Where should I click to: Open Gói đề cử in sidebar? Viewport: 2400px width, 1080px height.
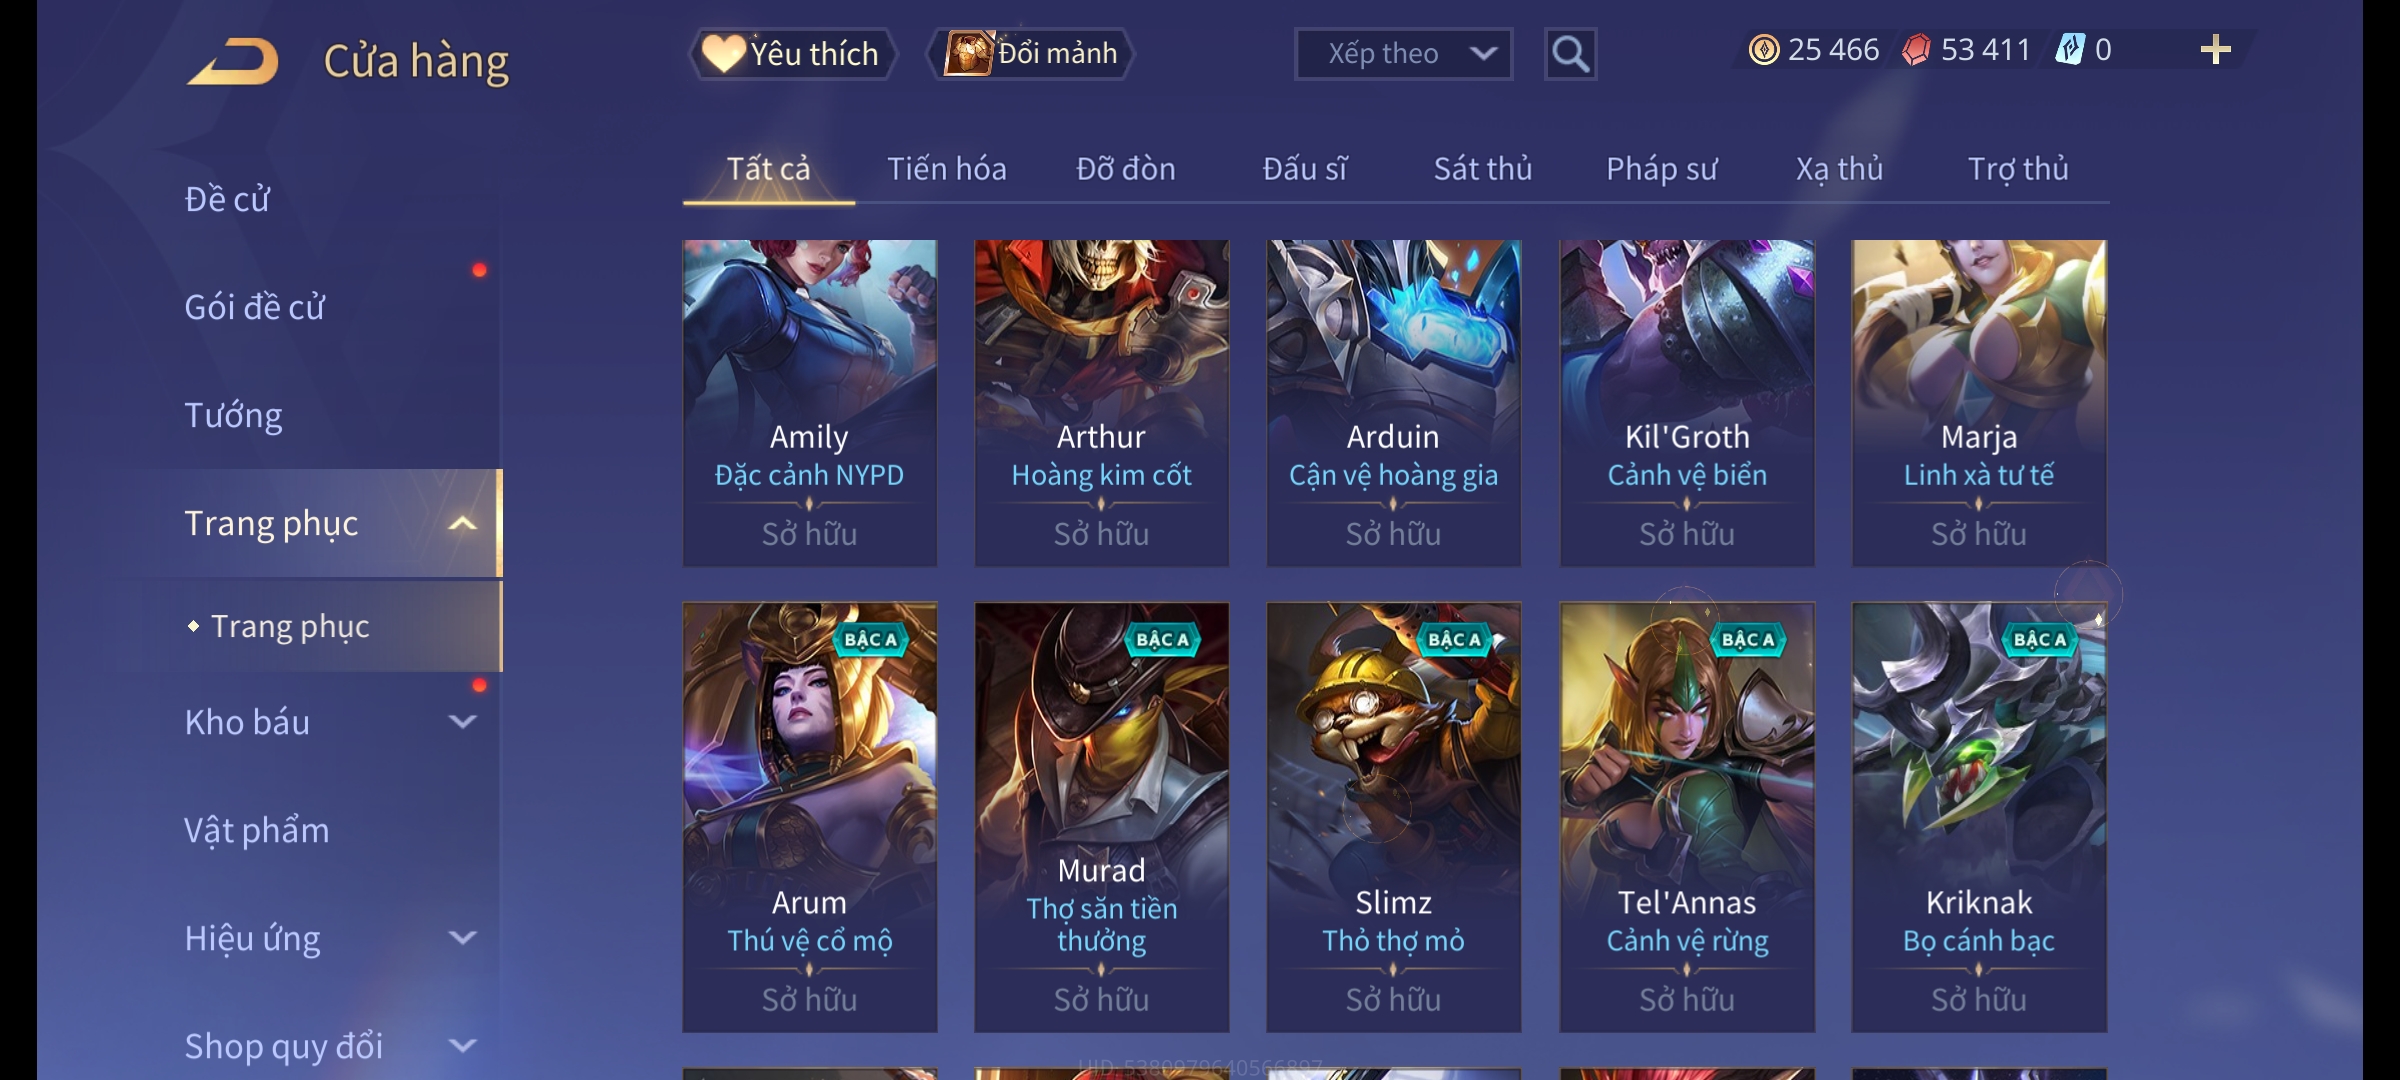click(x=254, y=307)
